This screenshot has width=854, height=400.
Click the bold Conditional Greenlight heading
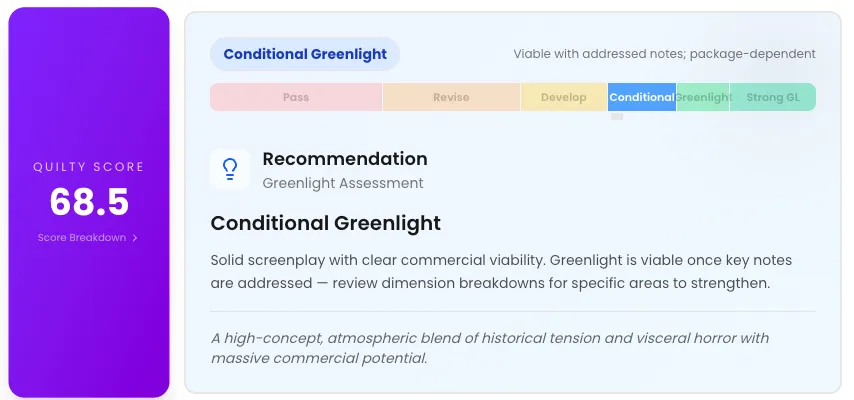coord(325,223)
